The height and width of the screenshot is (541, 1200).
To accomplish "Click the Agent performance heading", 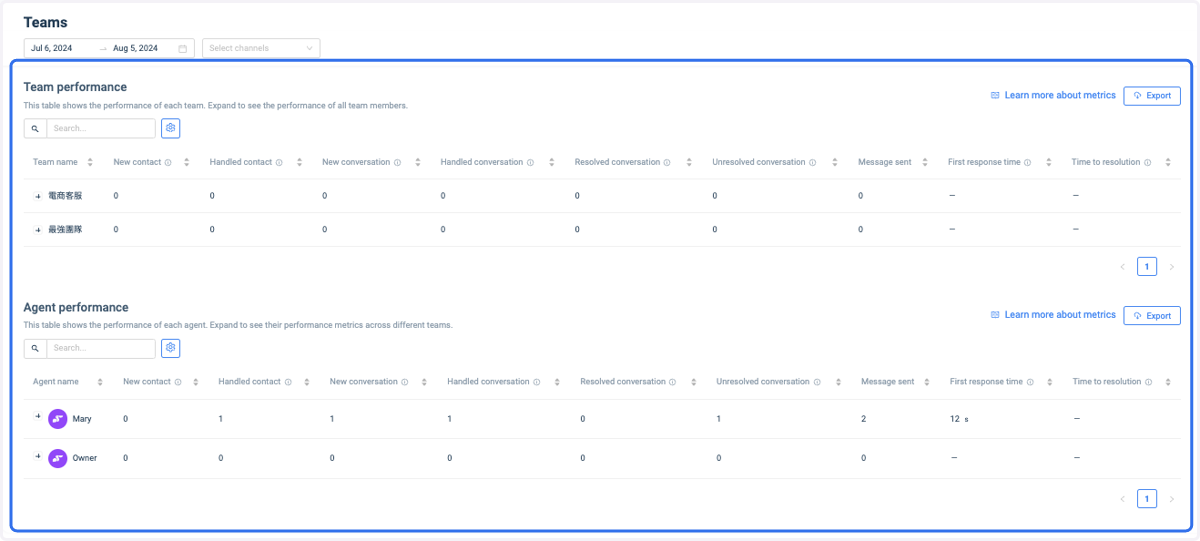I will click(76, 308).
